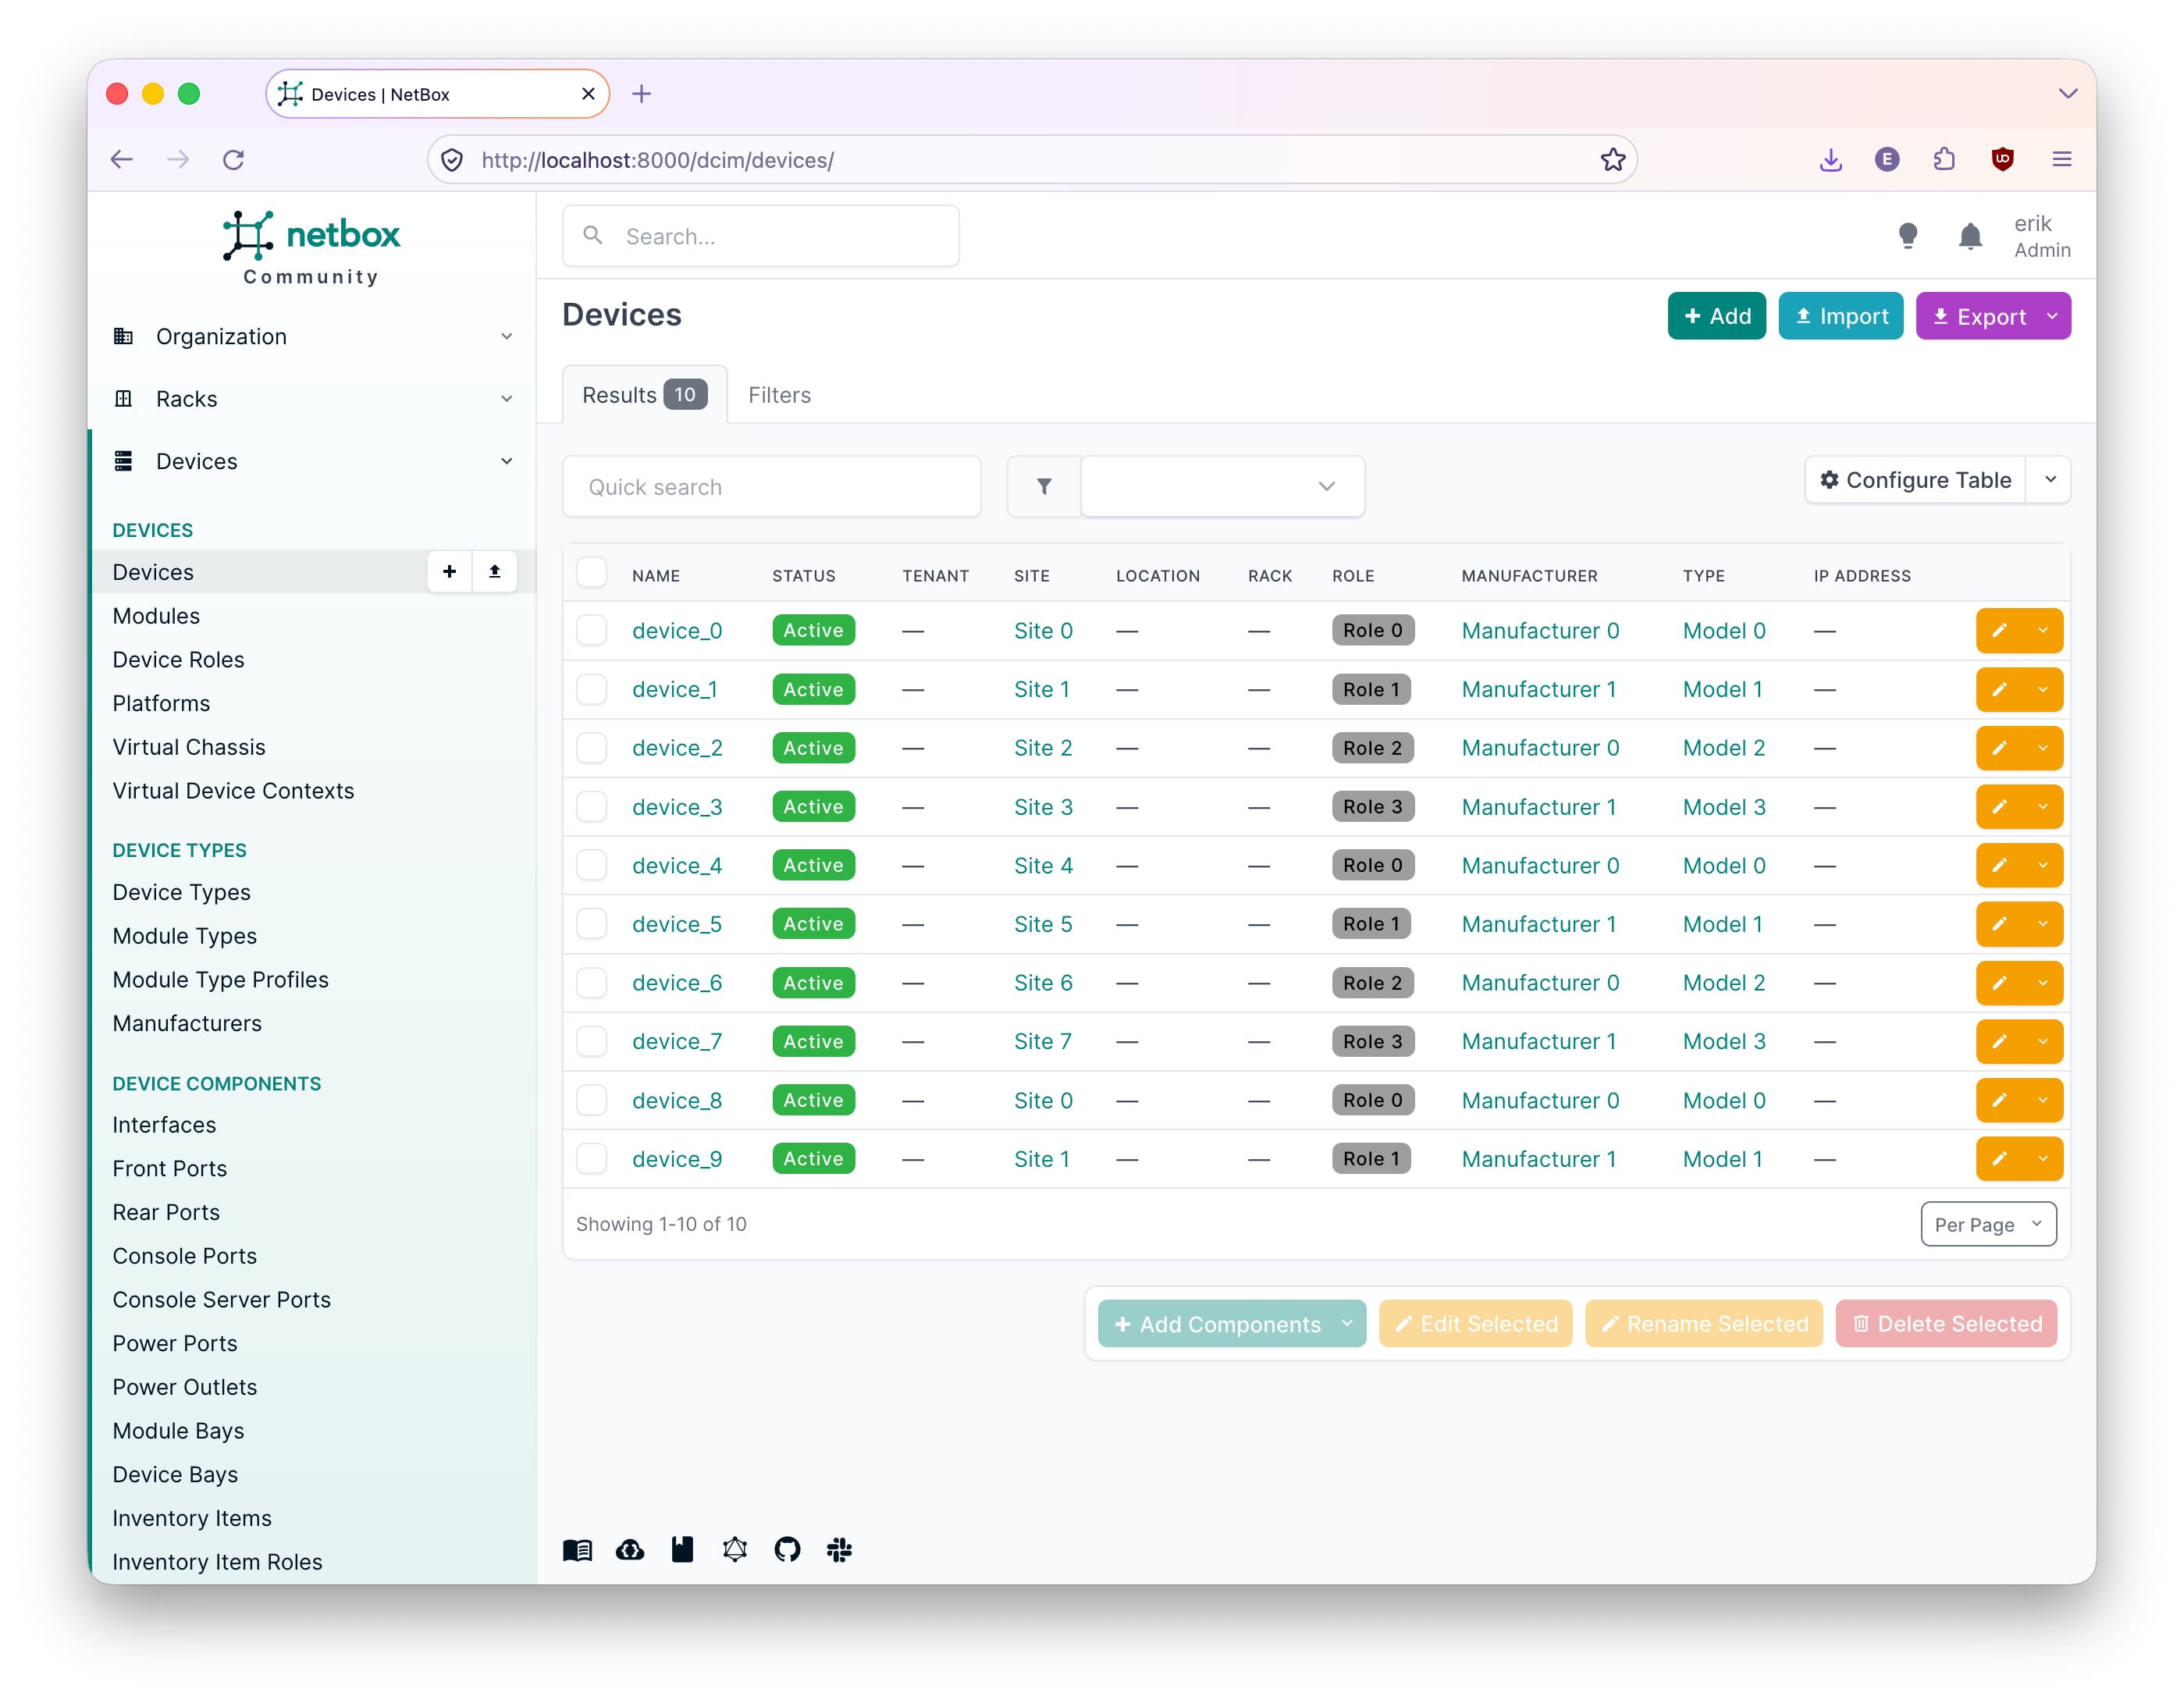Screen dimensions: 2184x1700
Task: Click the netbox Community logo
Action: [311, 248]
